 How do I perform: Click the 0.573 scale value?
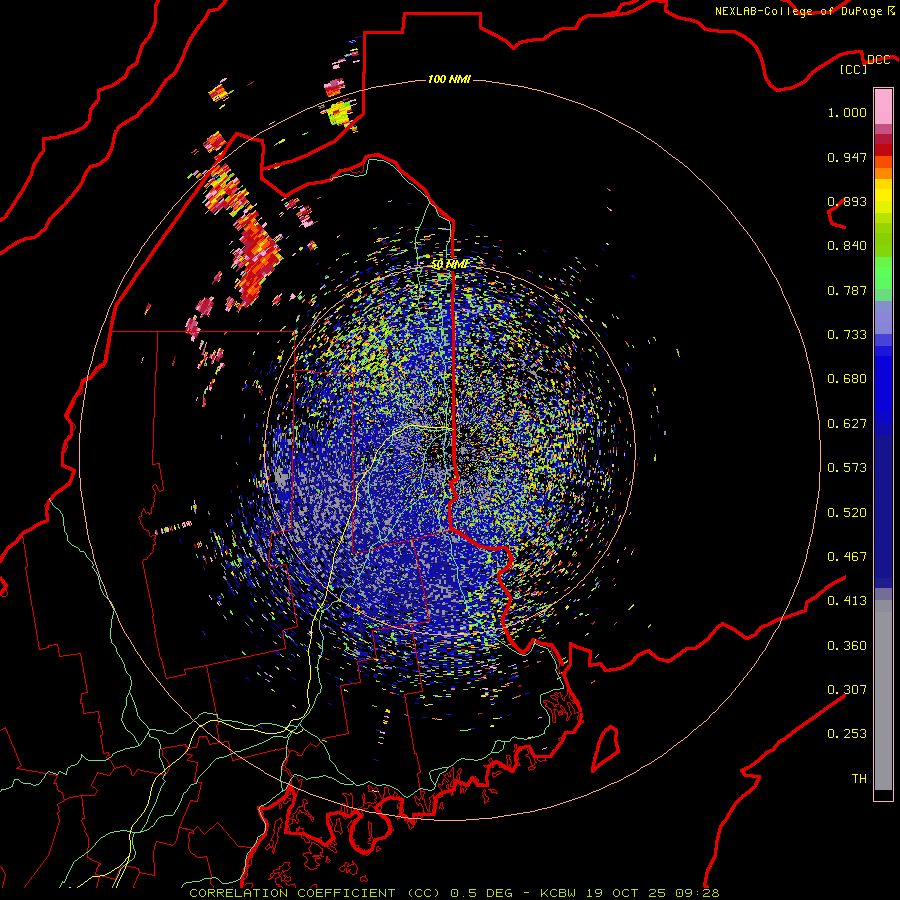pos(847,468)
